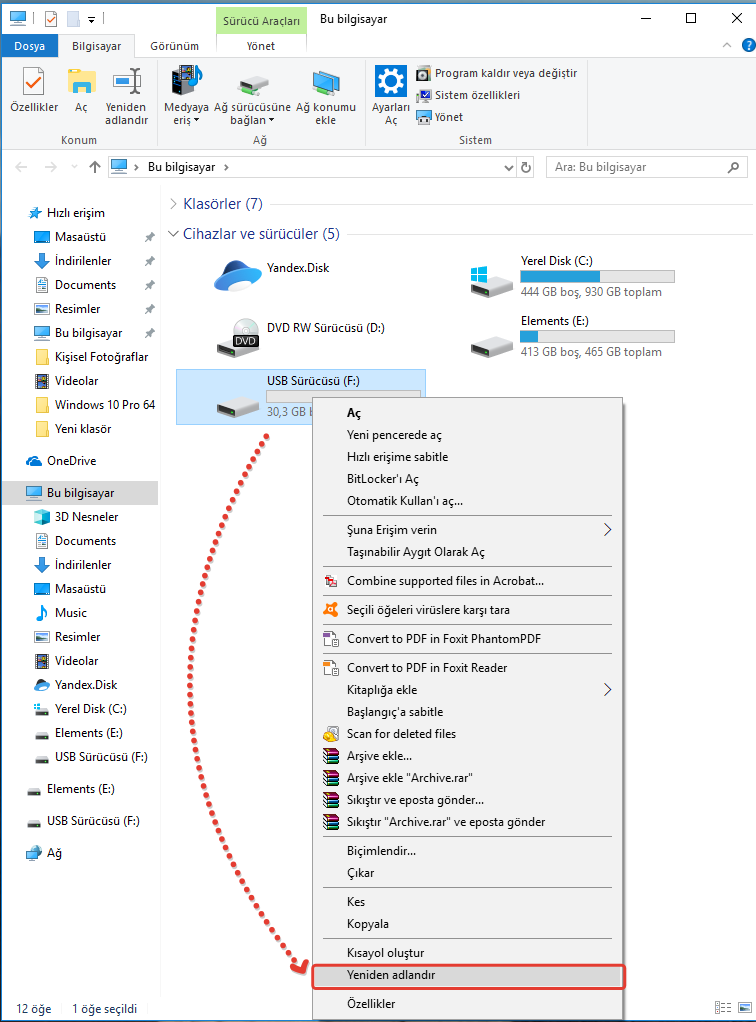
Task: Click refresh button beside address bar
Action: 526,167
